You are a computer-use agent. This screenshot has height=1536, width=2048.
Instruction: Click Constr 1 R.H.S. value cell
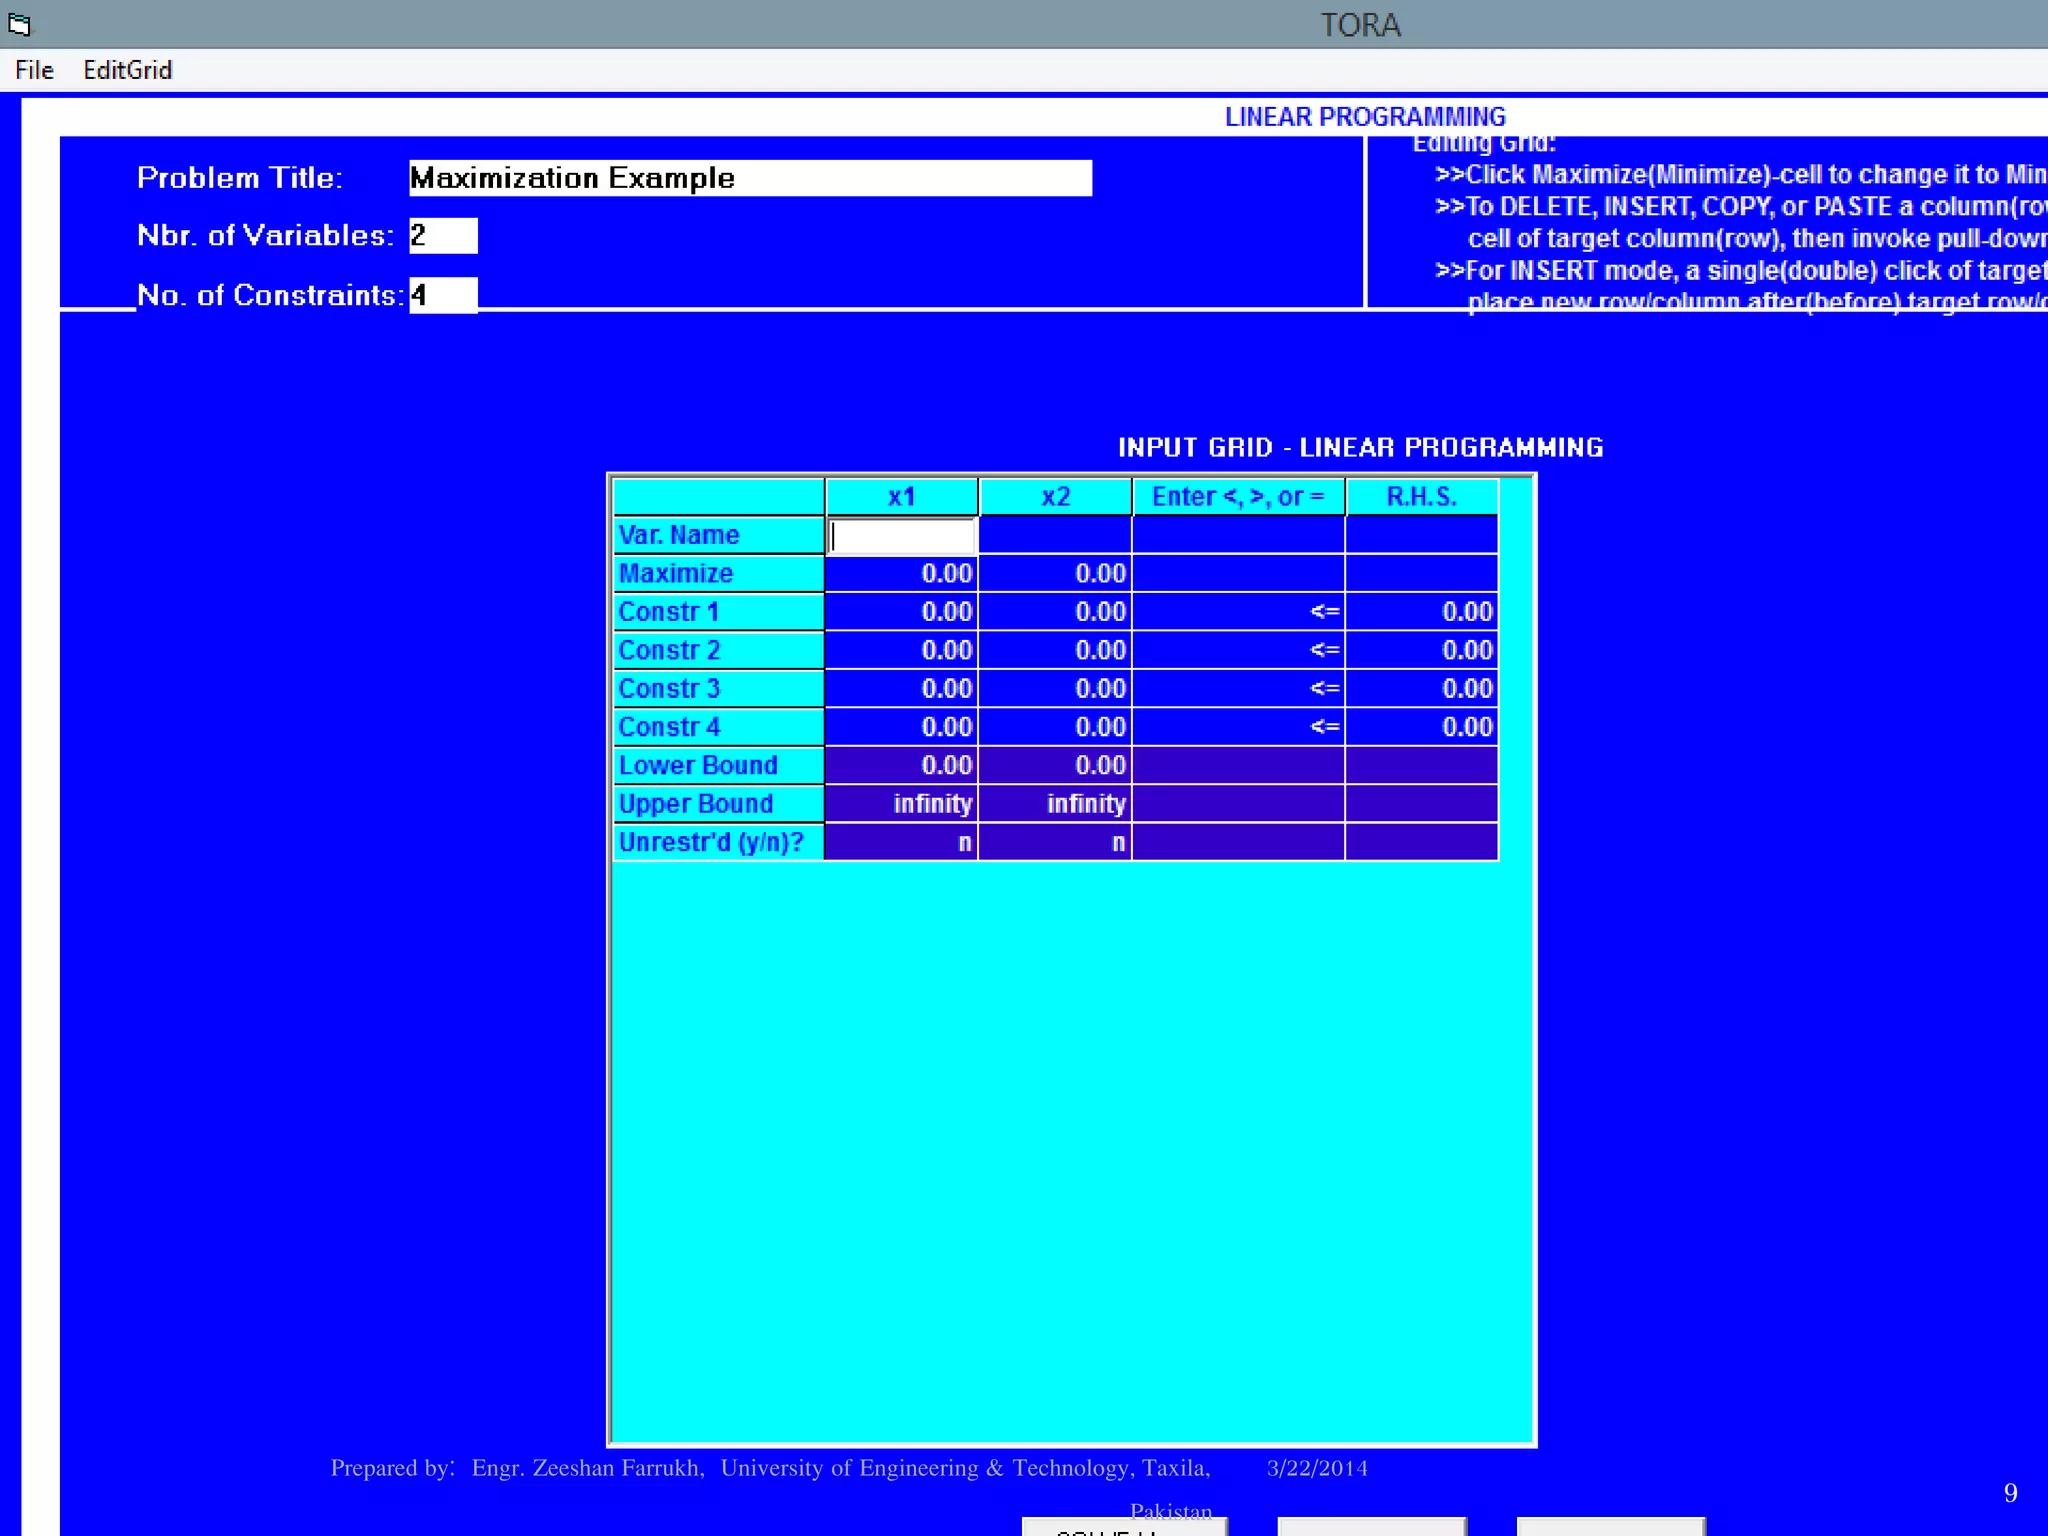click(1421, 612)
